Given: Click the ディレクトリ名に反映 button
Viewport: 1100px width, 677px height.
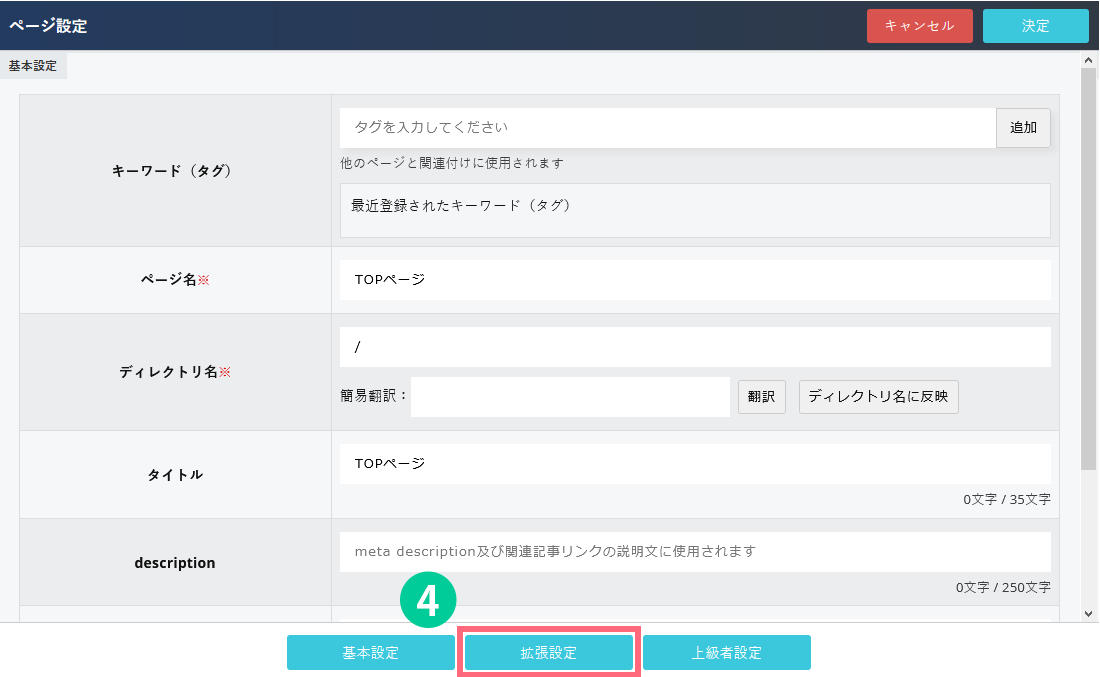Looking at the screenshot, I should click(x=879, y=397).
